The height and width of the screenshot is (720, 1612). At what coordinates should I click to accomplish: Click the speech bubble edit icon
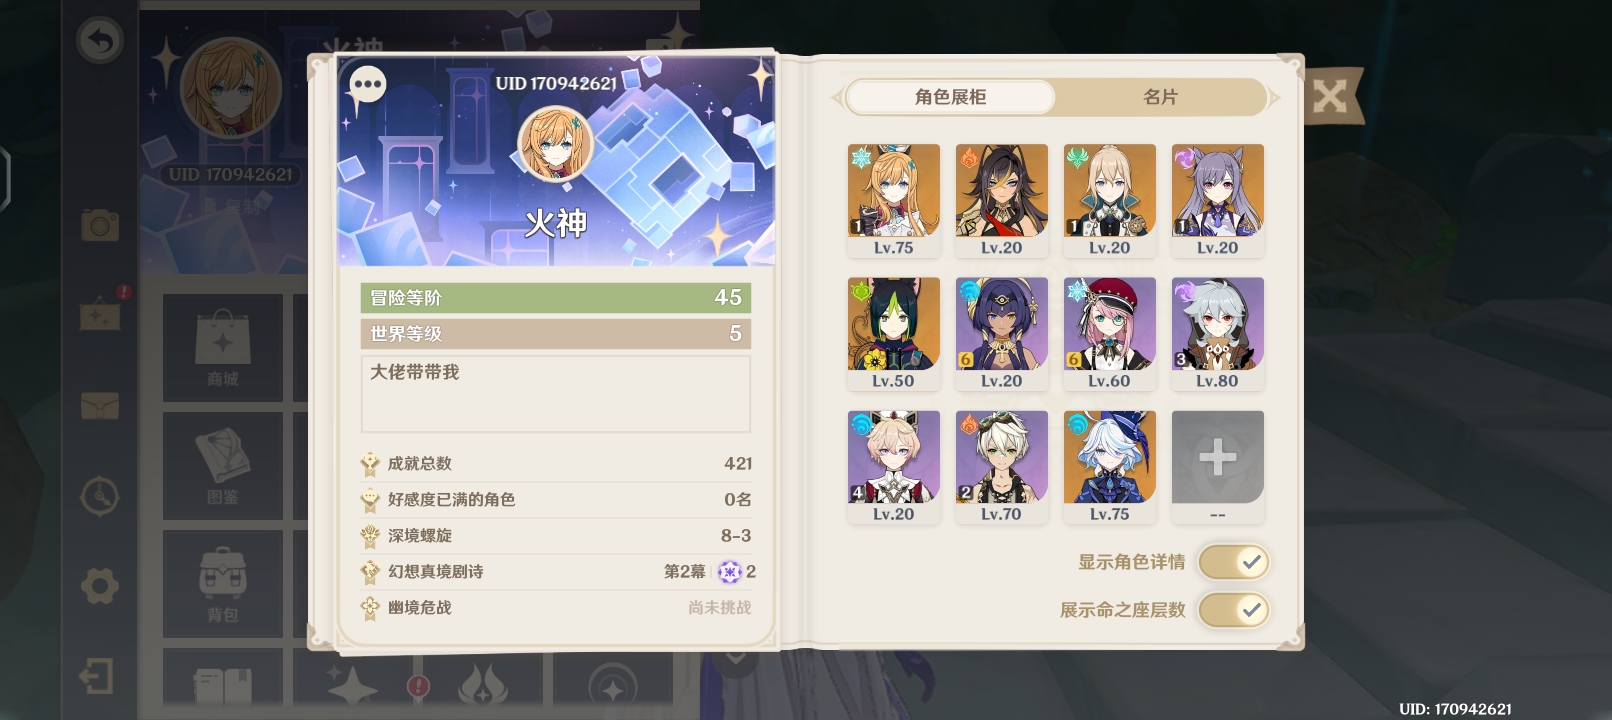tap(367, 85)
